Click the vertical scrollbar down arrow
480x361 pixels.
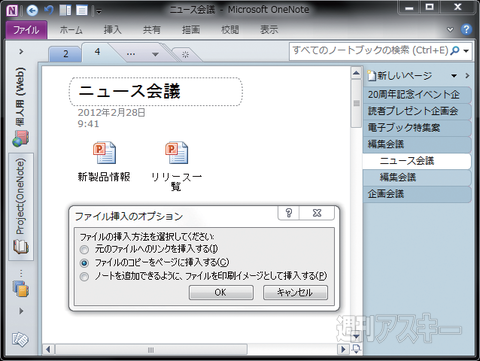[x=356, y=336]
